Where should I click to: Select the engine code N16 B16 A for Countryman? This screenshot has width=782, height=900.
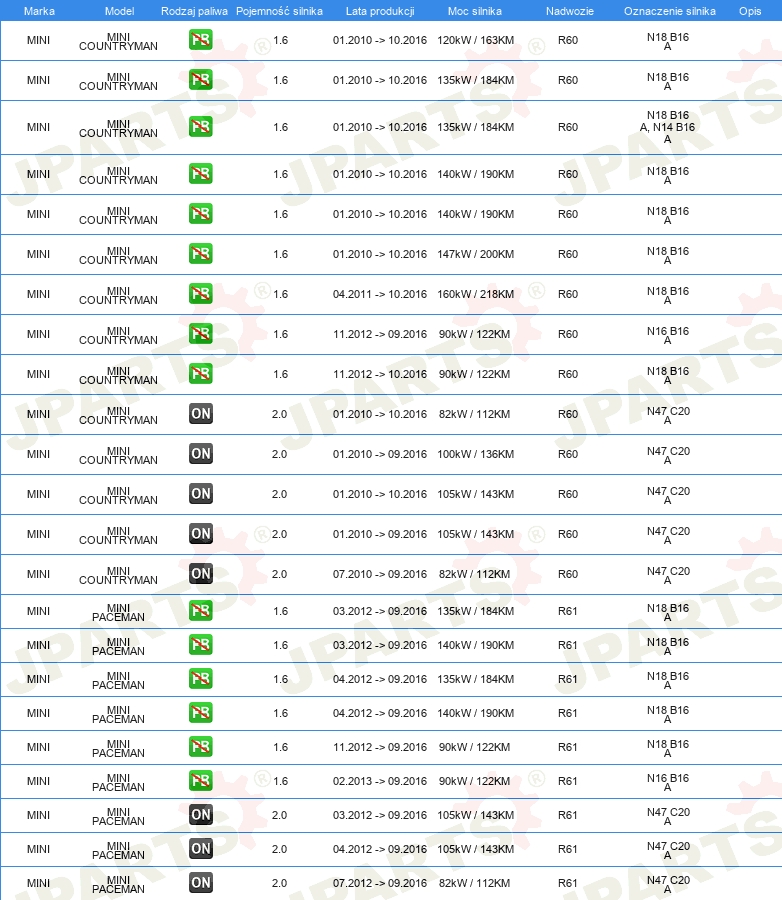668,335
